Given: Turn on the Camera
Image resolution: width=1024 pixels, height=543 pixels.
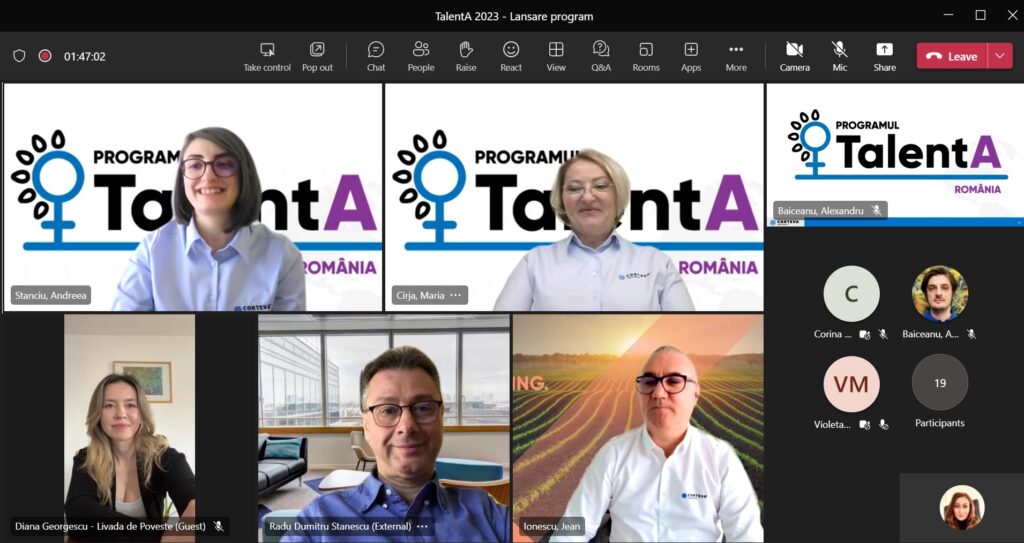Looking at the screenshot, I should [x=794, y=57].
